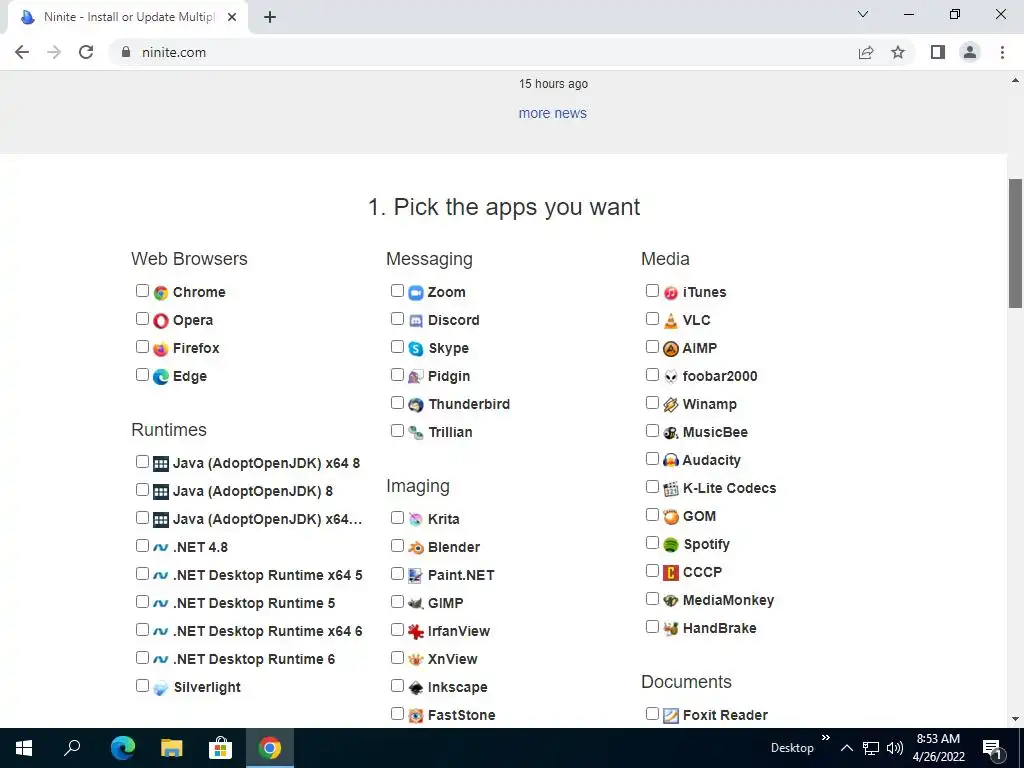
Task: Click the Zoom camera icon
Action: [x=416, y=293]
